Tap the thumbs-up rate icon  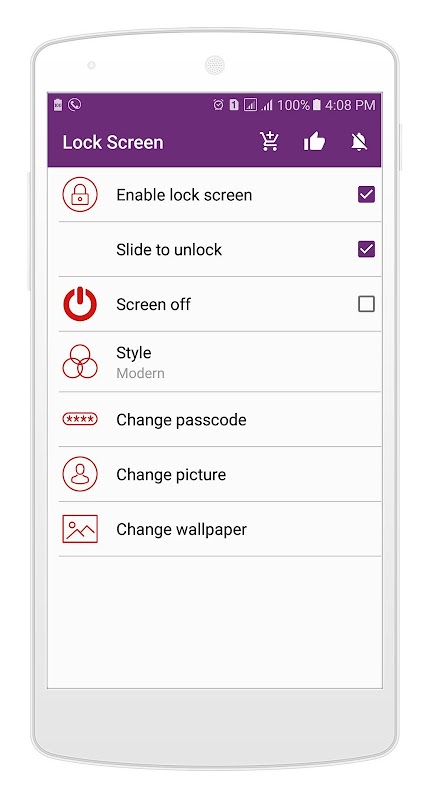tap(314, 141)
